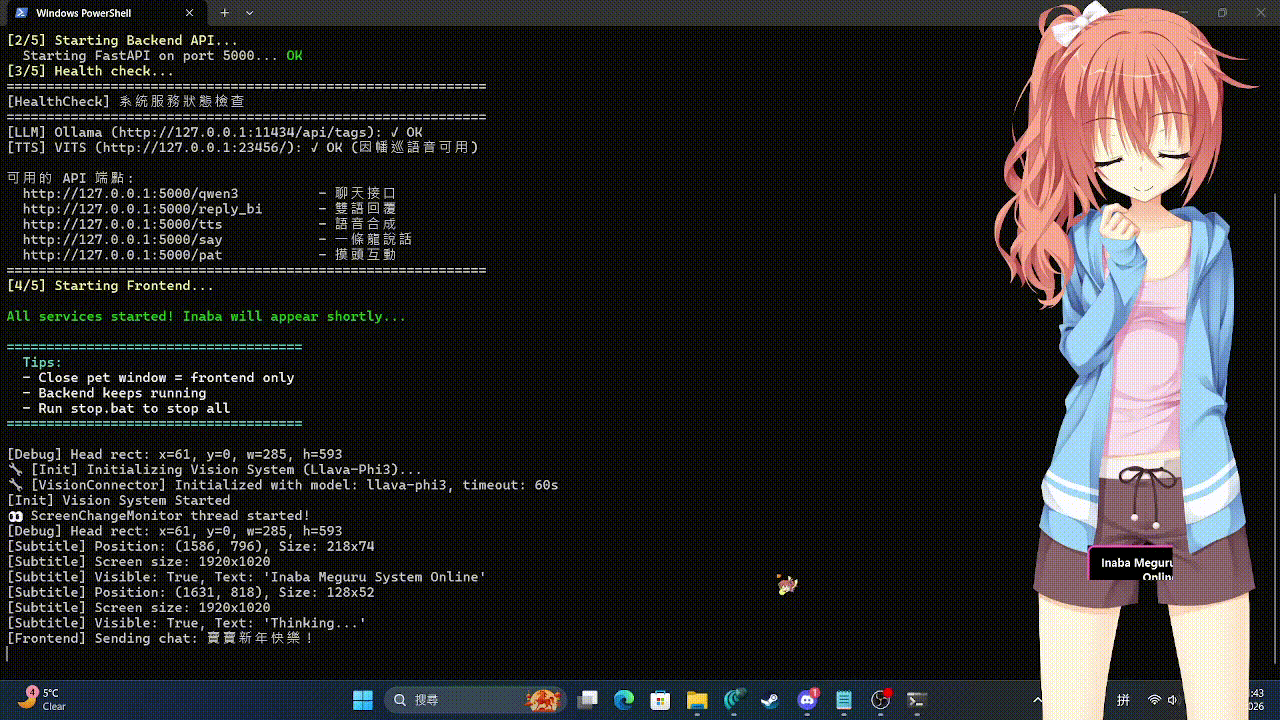Click the http://127.0.0.1:5000/say endpoint URL
Viewport: 1280px width, 720px height.
(x=122, y=240)
